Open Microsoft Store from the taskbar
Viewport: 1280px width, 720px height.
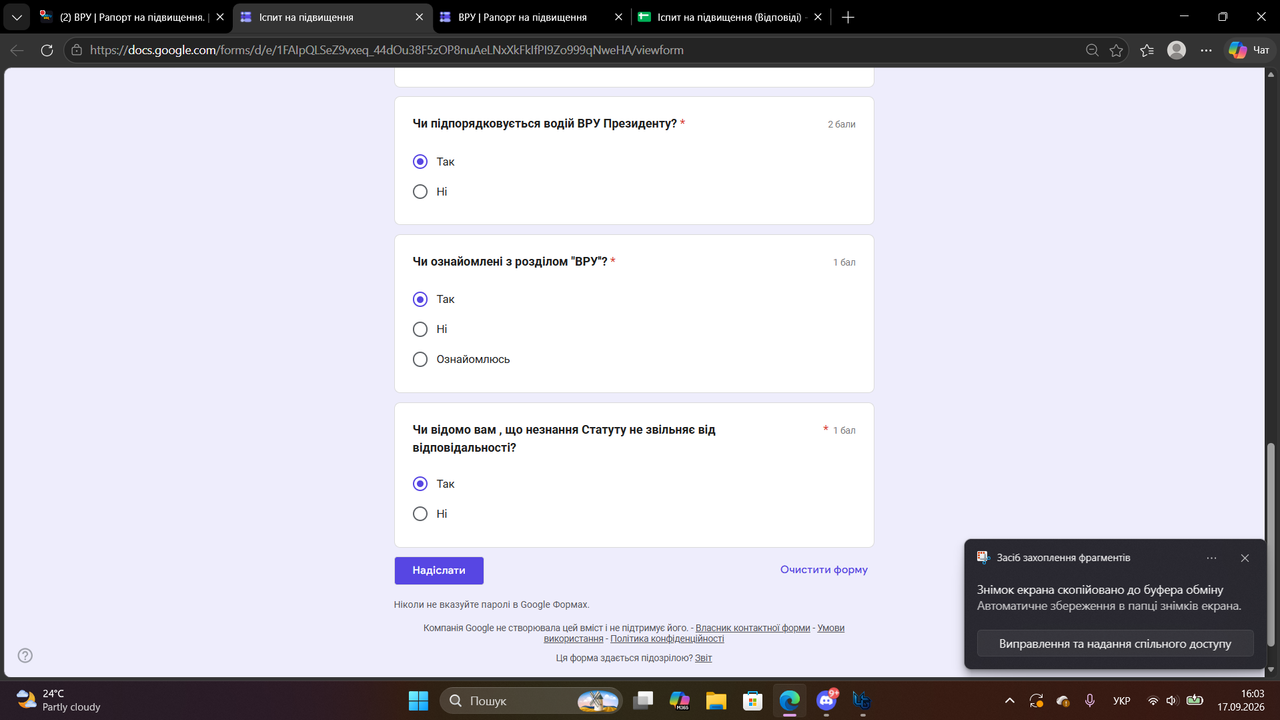click(x=752, y=700)
